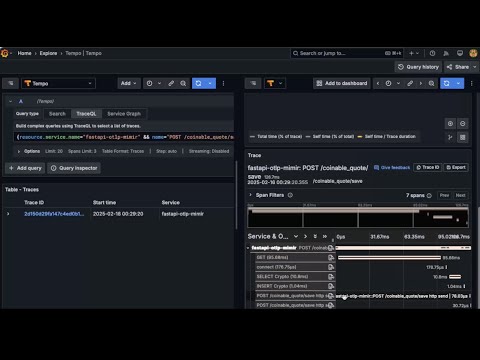Open the news feed RSS icon

[446, 53]
